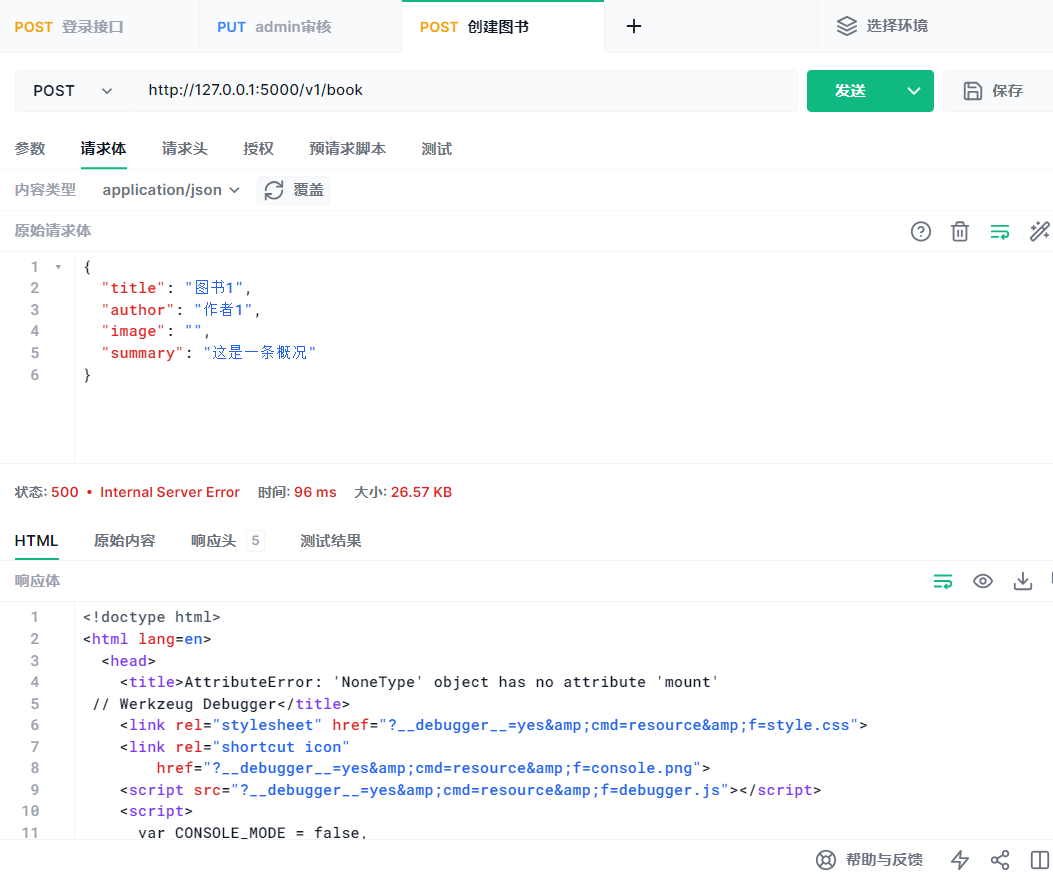This screenshot has width=1053, height=880.
Task: Toggle line wrap for the response body
Action: [943, 580]
